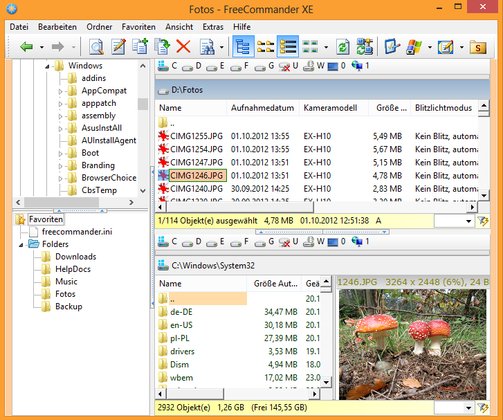
Task: Click the desktop snapshot toolbar icon
Action: coord(392,47)
